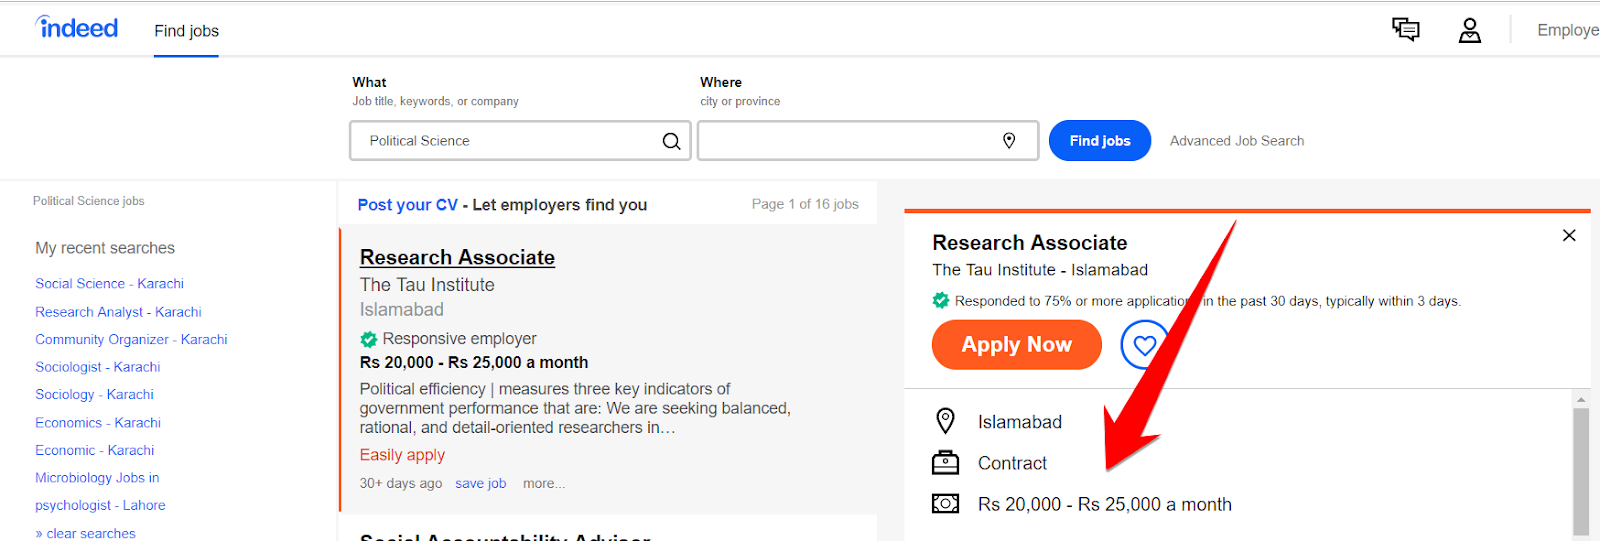Open the Employers link in header
1600x541 pixels.
1568,30
